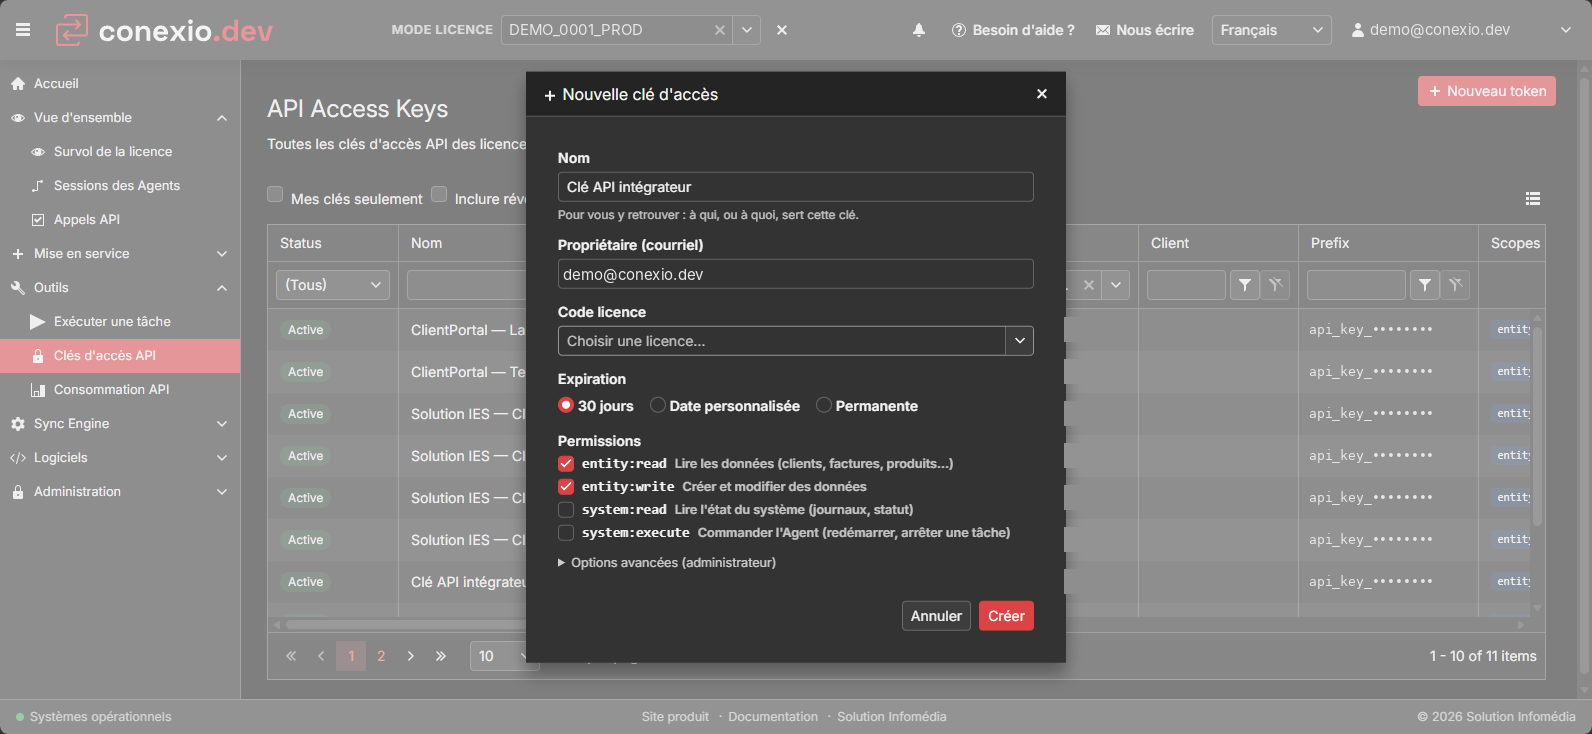
Task: Uncheck the entity:write permission
Action: 566,487
